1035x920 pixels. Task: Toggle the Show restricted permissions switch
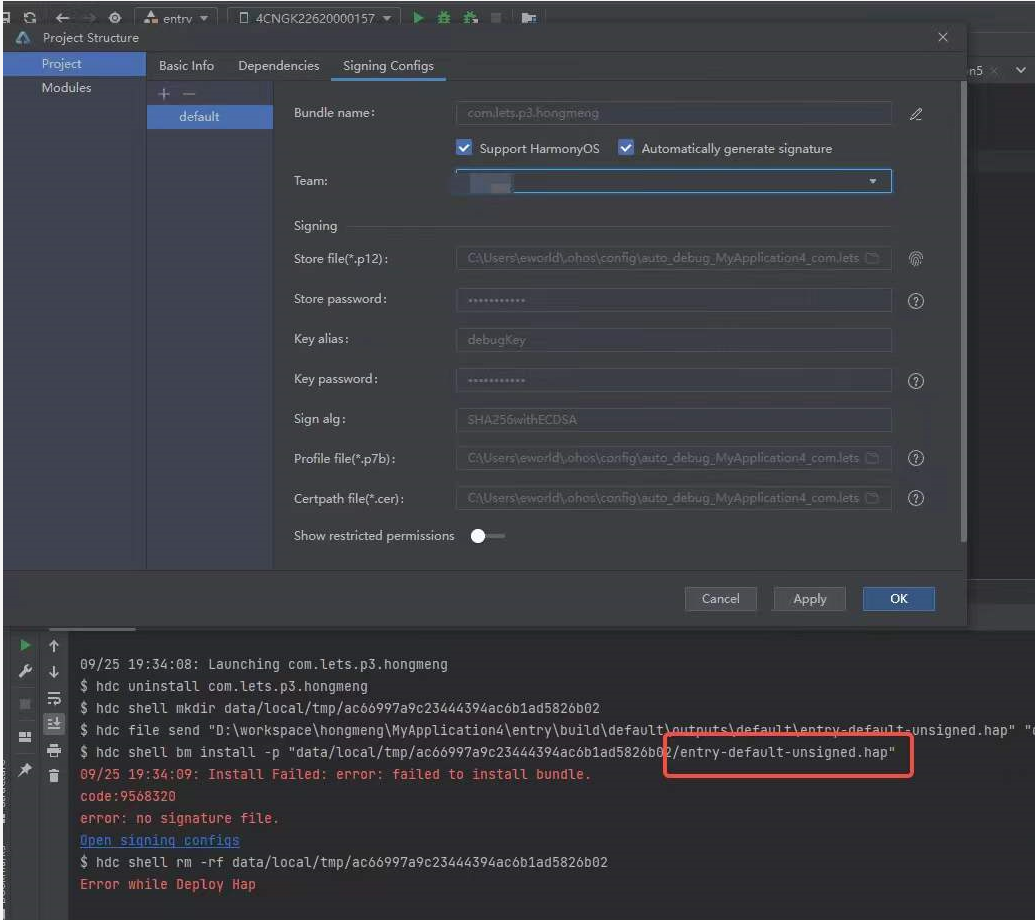[x=487, y=536]
